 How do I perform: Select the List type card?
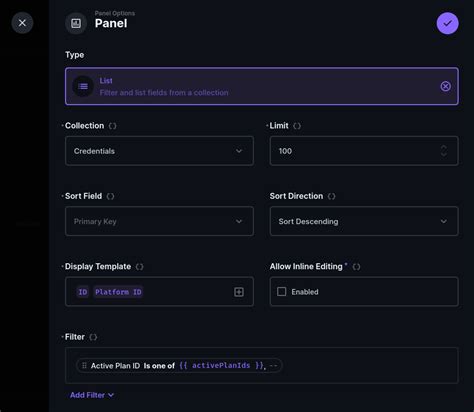coord(262,86)
